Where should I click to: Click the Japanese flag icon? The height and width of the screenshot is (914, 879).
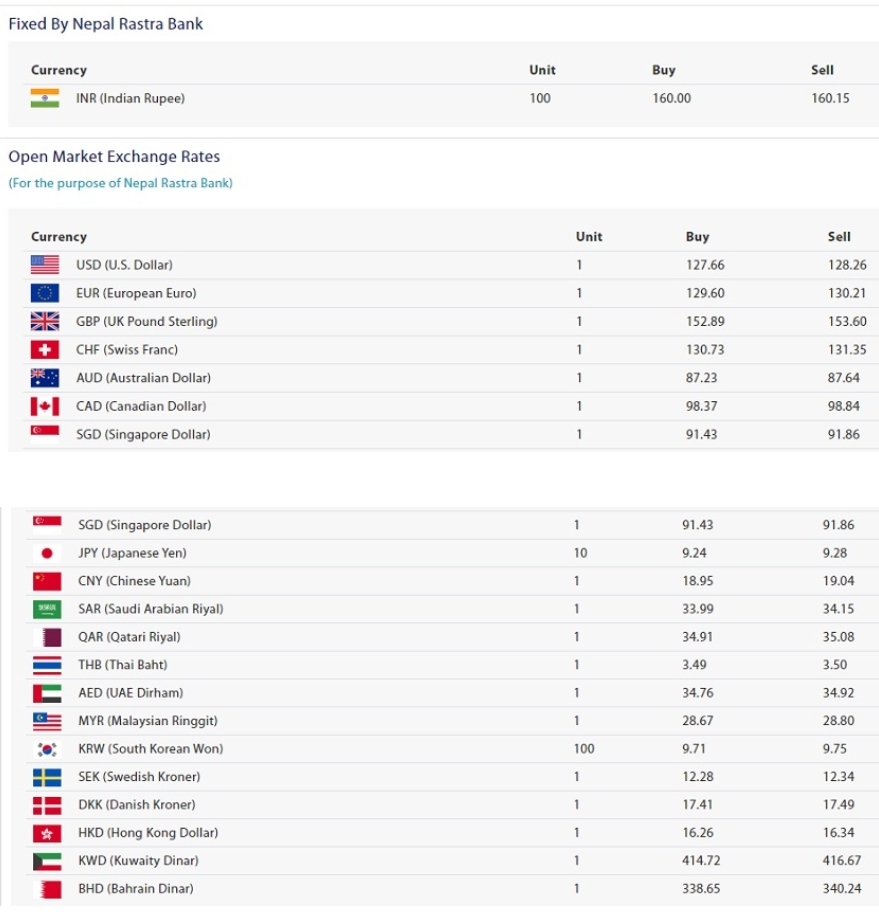point(47,553)
